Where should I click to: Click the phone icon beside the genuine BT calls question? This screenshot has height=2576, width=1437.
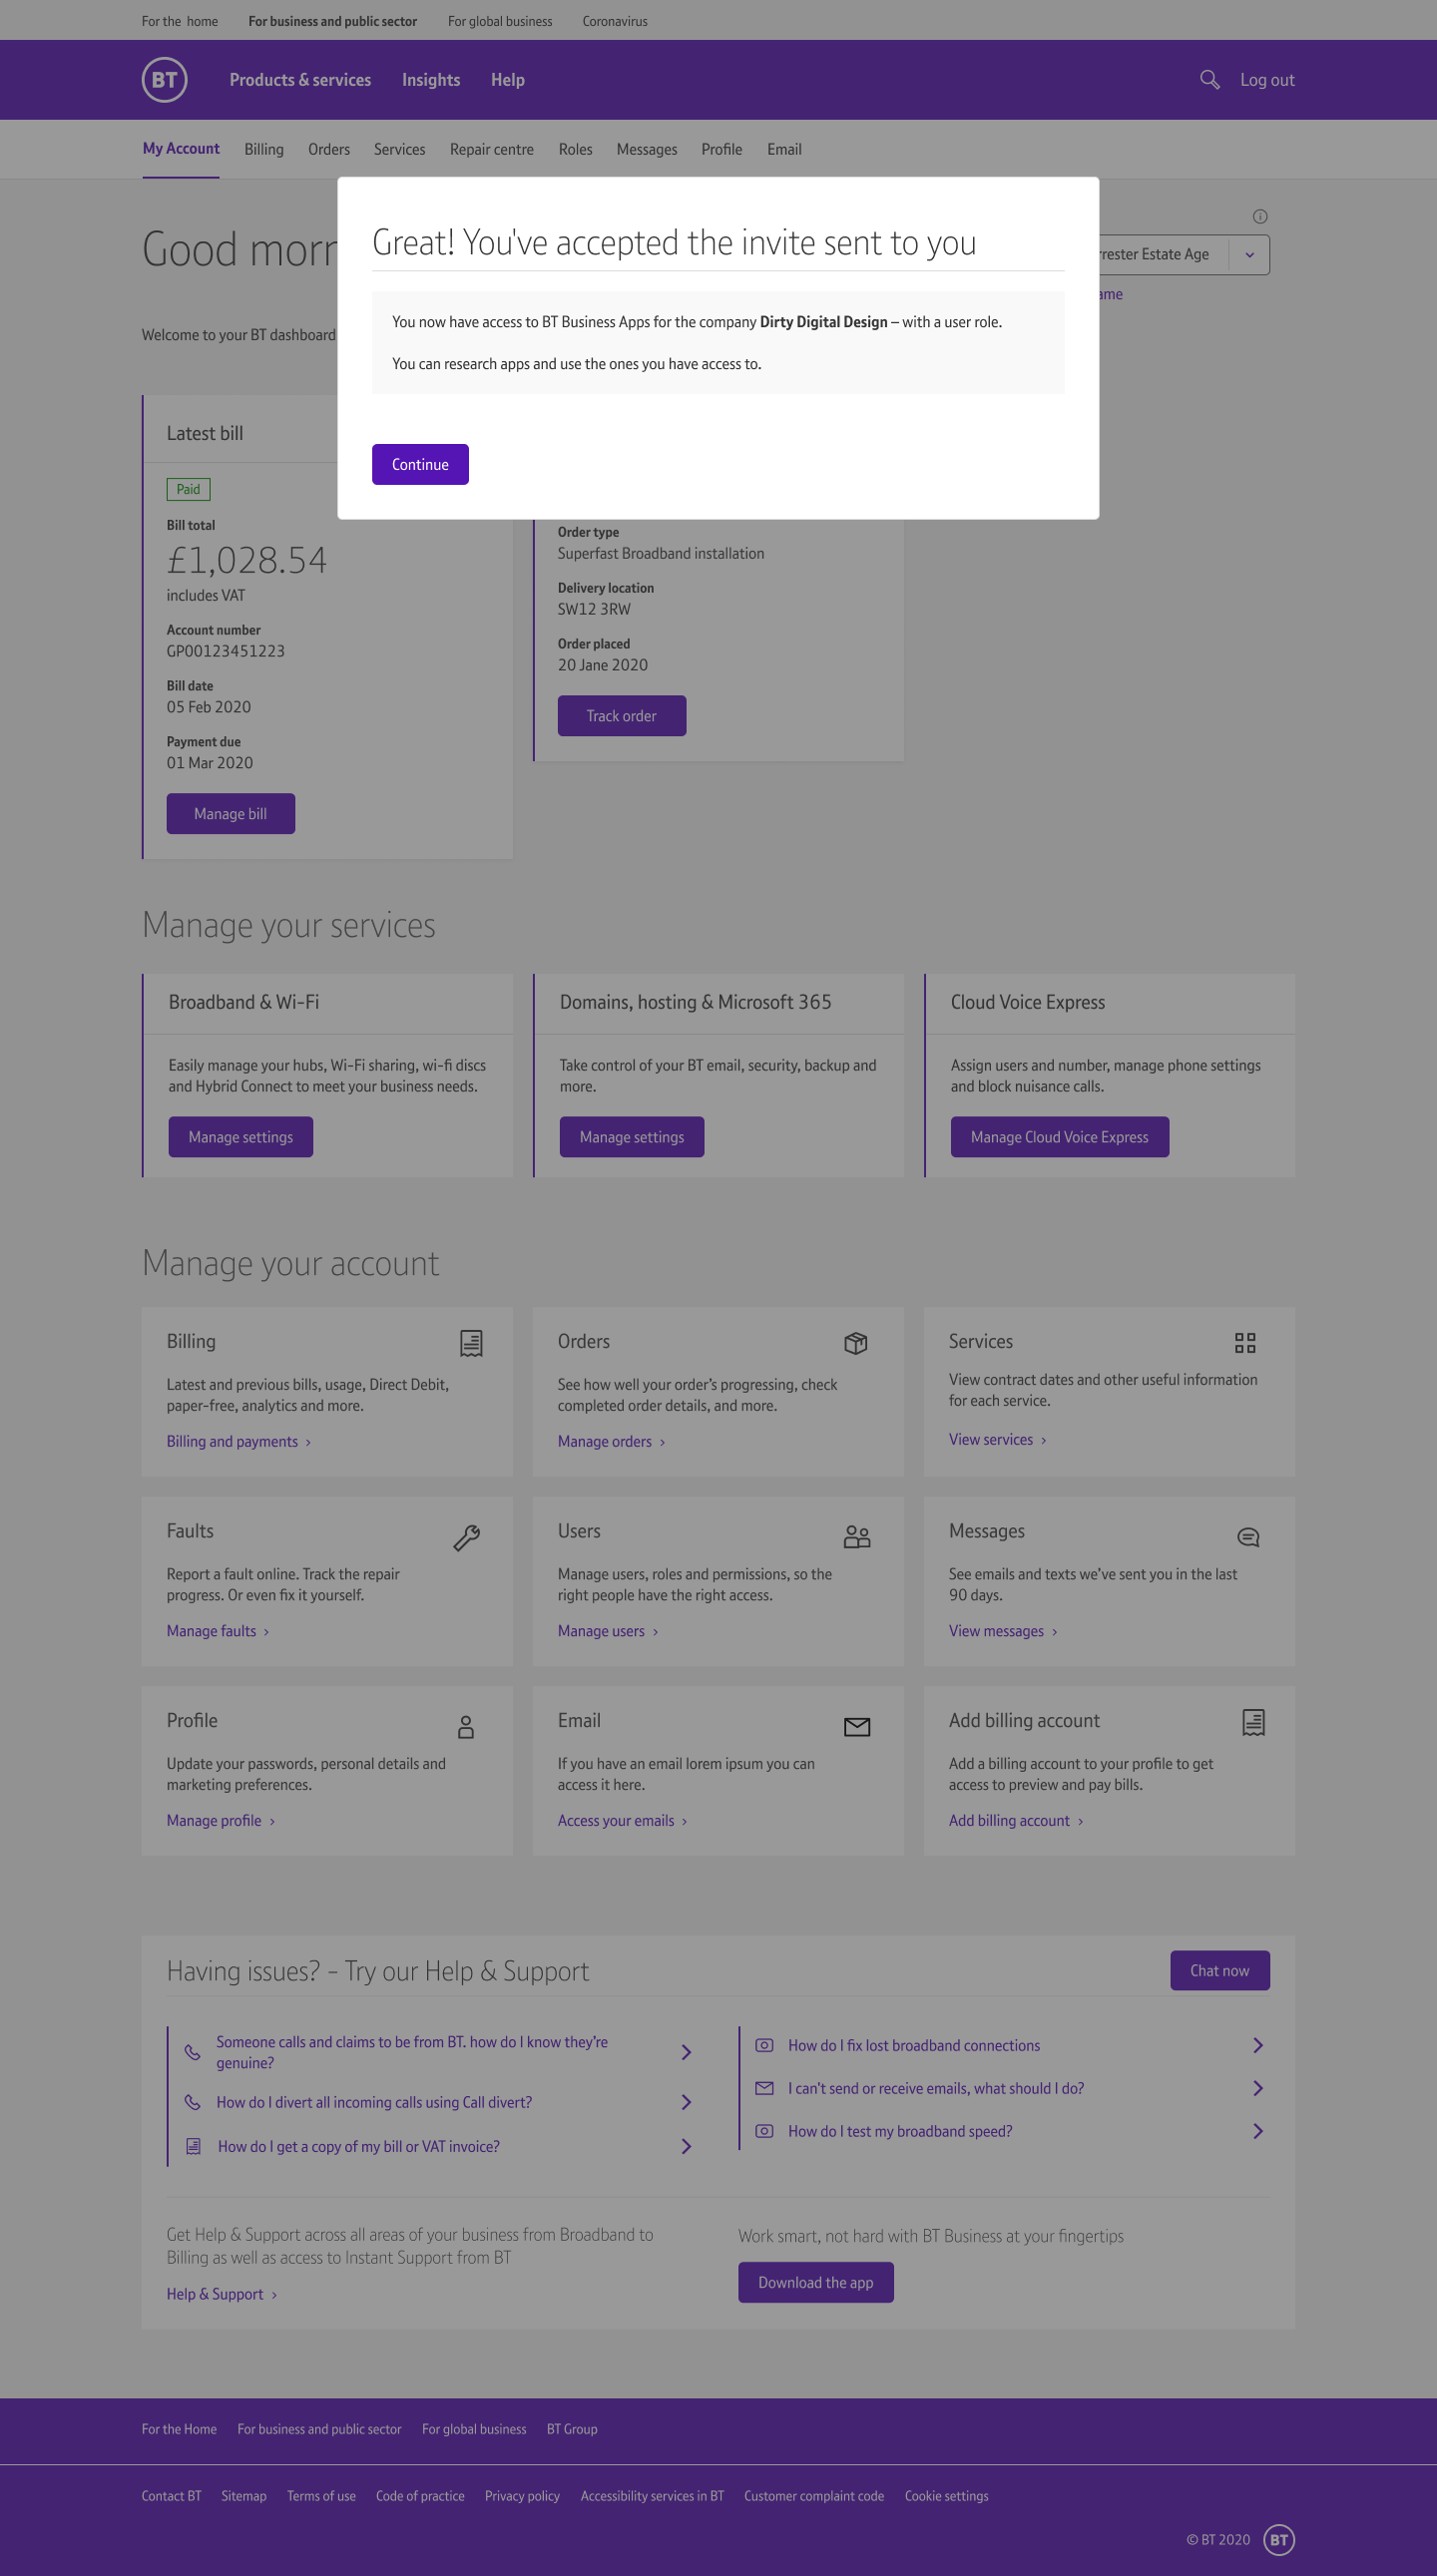[x=192, y=2052]
